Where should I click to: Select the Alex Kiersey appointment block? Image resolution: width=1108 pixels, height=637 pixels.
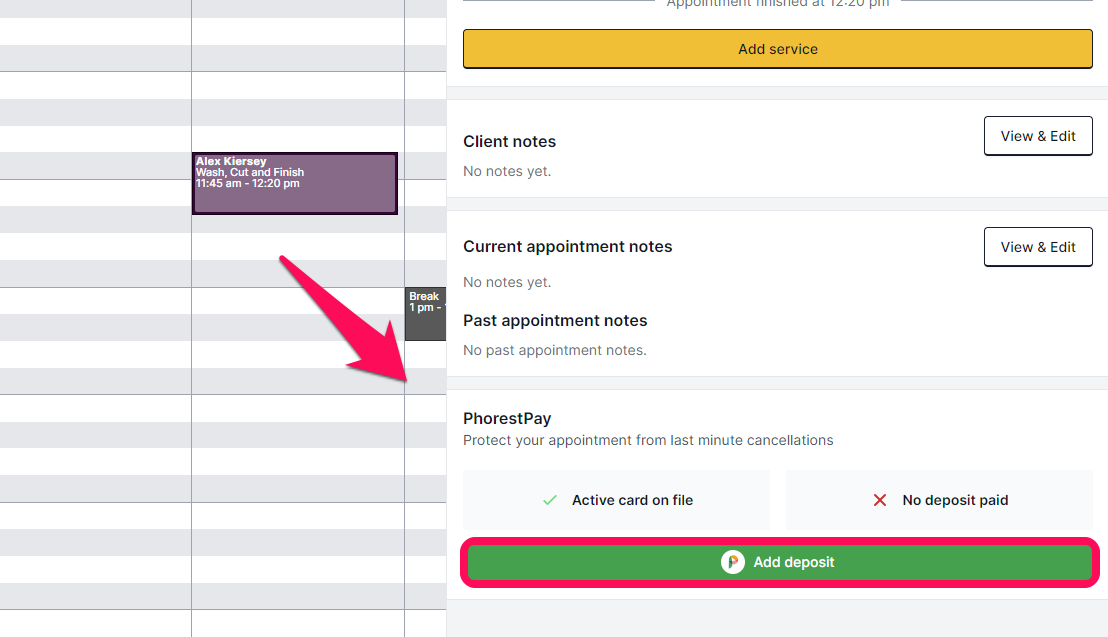point(295,183)
